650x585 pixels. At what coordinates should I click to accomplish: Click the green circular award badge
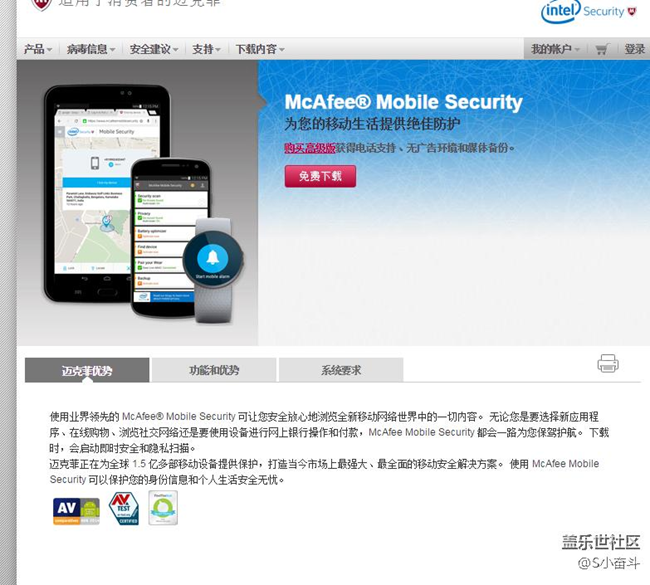(163, 507)
